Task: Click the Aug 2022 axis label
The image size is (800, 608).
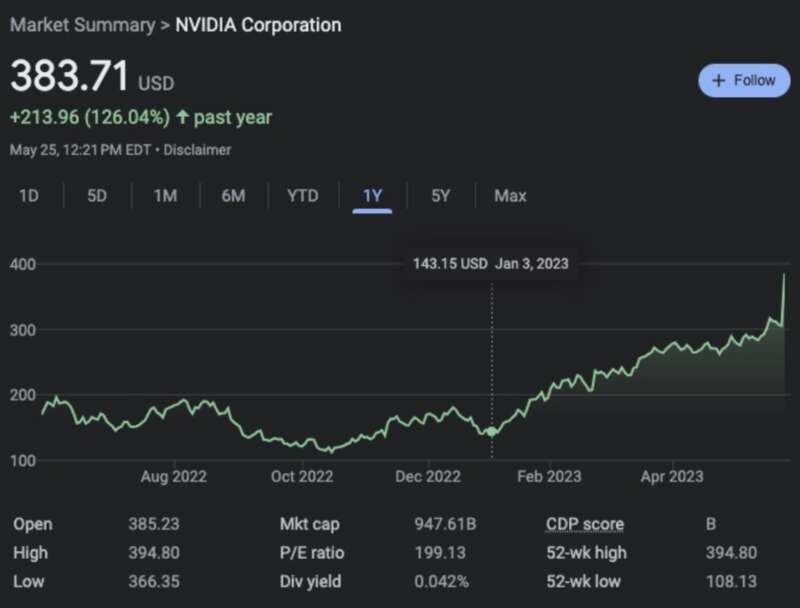Action: point(173,476)
